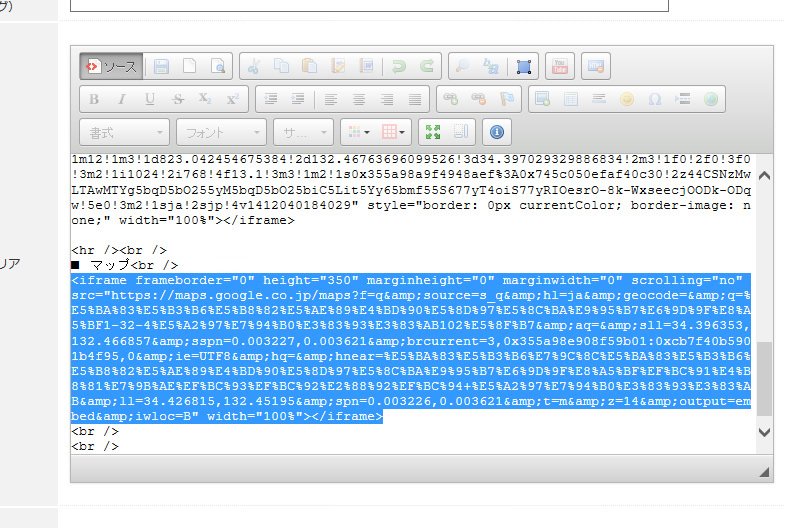Click the Save floppy disk icon
The height and width of the screenshot is (528, 800).
click(x=161, y=66)
